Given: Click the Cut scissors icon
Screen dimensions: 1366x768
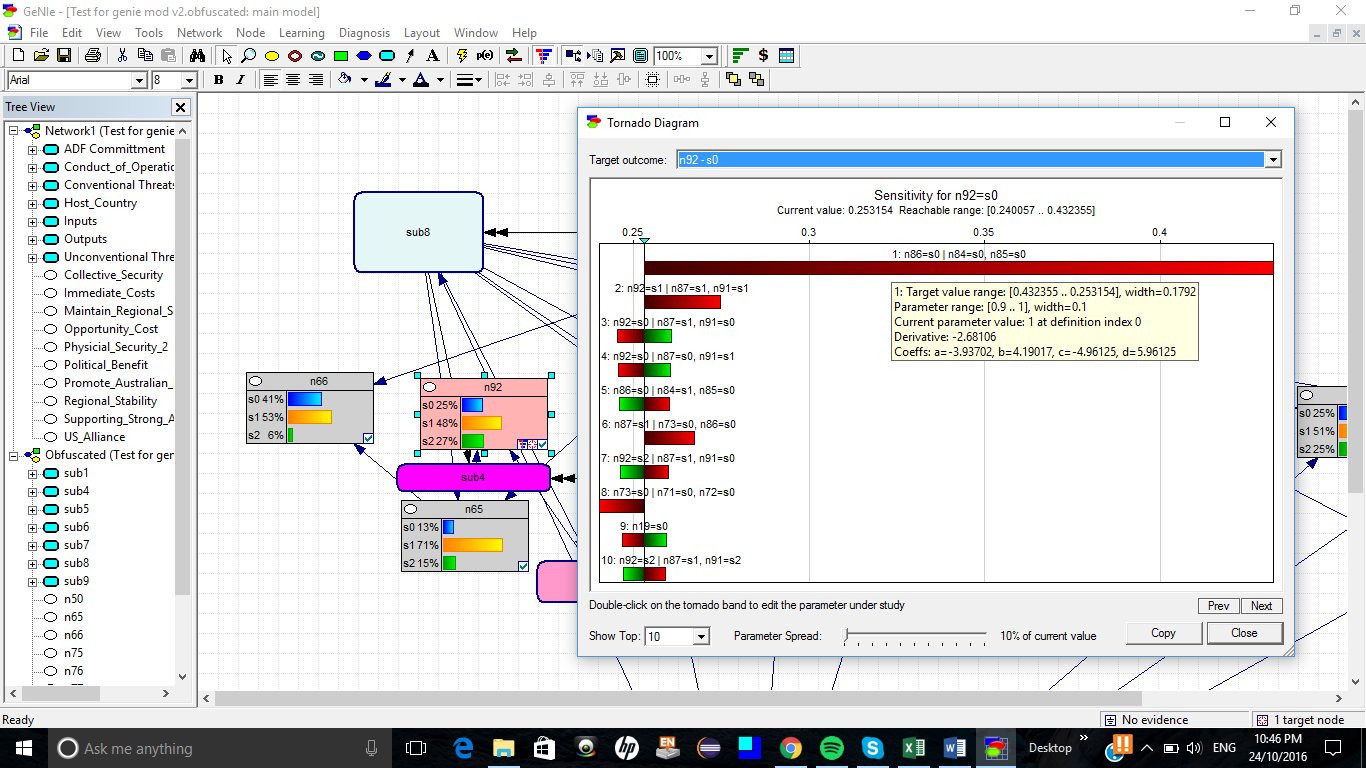Looking at the screenshot, I should [123, 56].
